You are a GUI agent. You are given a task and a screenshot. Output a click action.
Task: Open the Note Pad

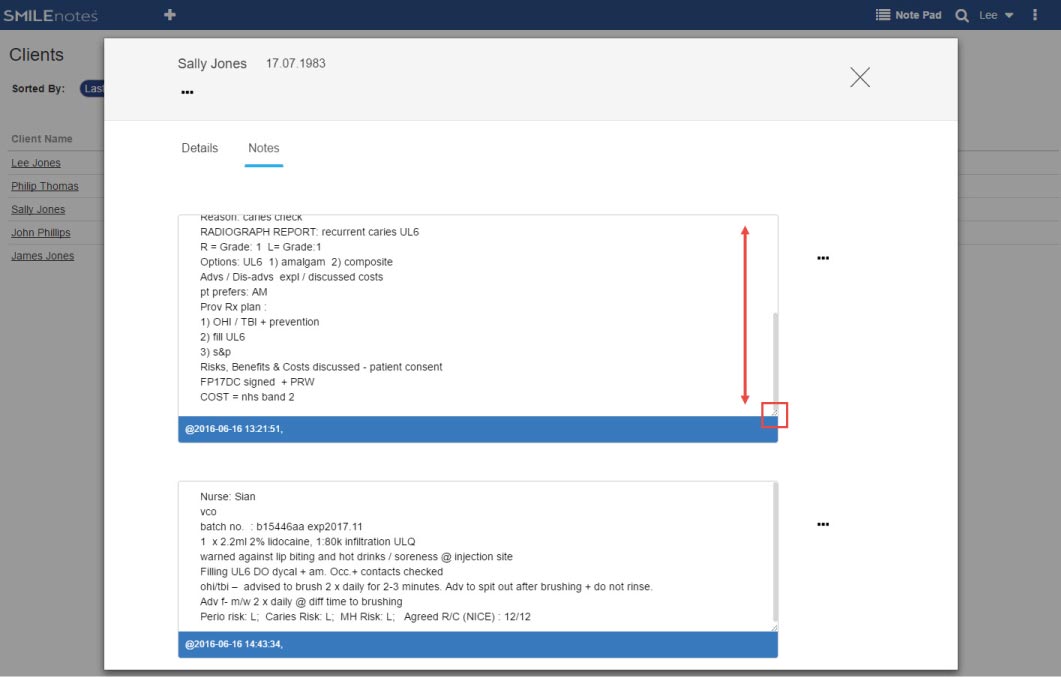tap(908, 15)
